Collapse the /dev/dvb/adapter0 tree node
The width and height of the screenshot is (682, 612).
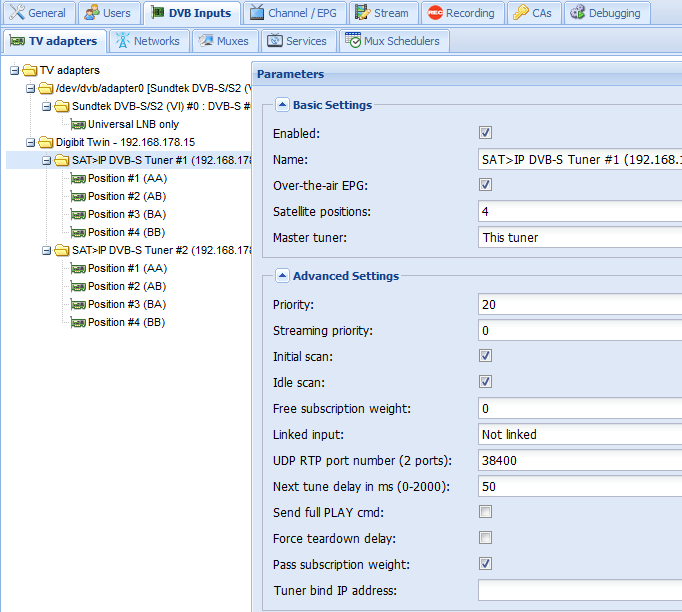click(x=30, y=88)
